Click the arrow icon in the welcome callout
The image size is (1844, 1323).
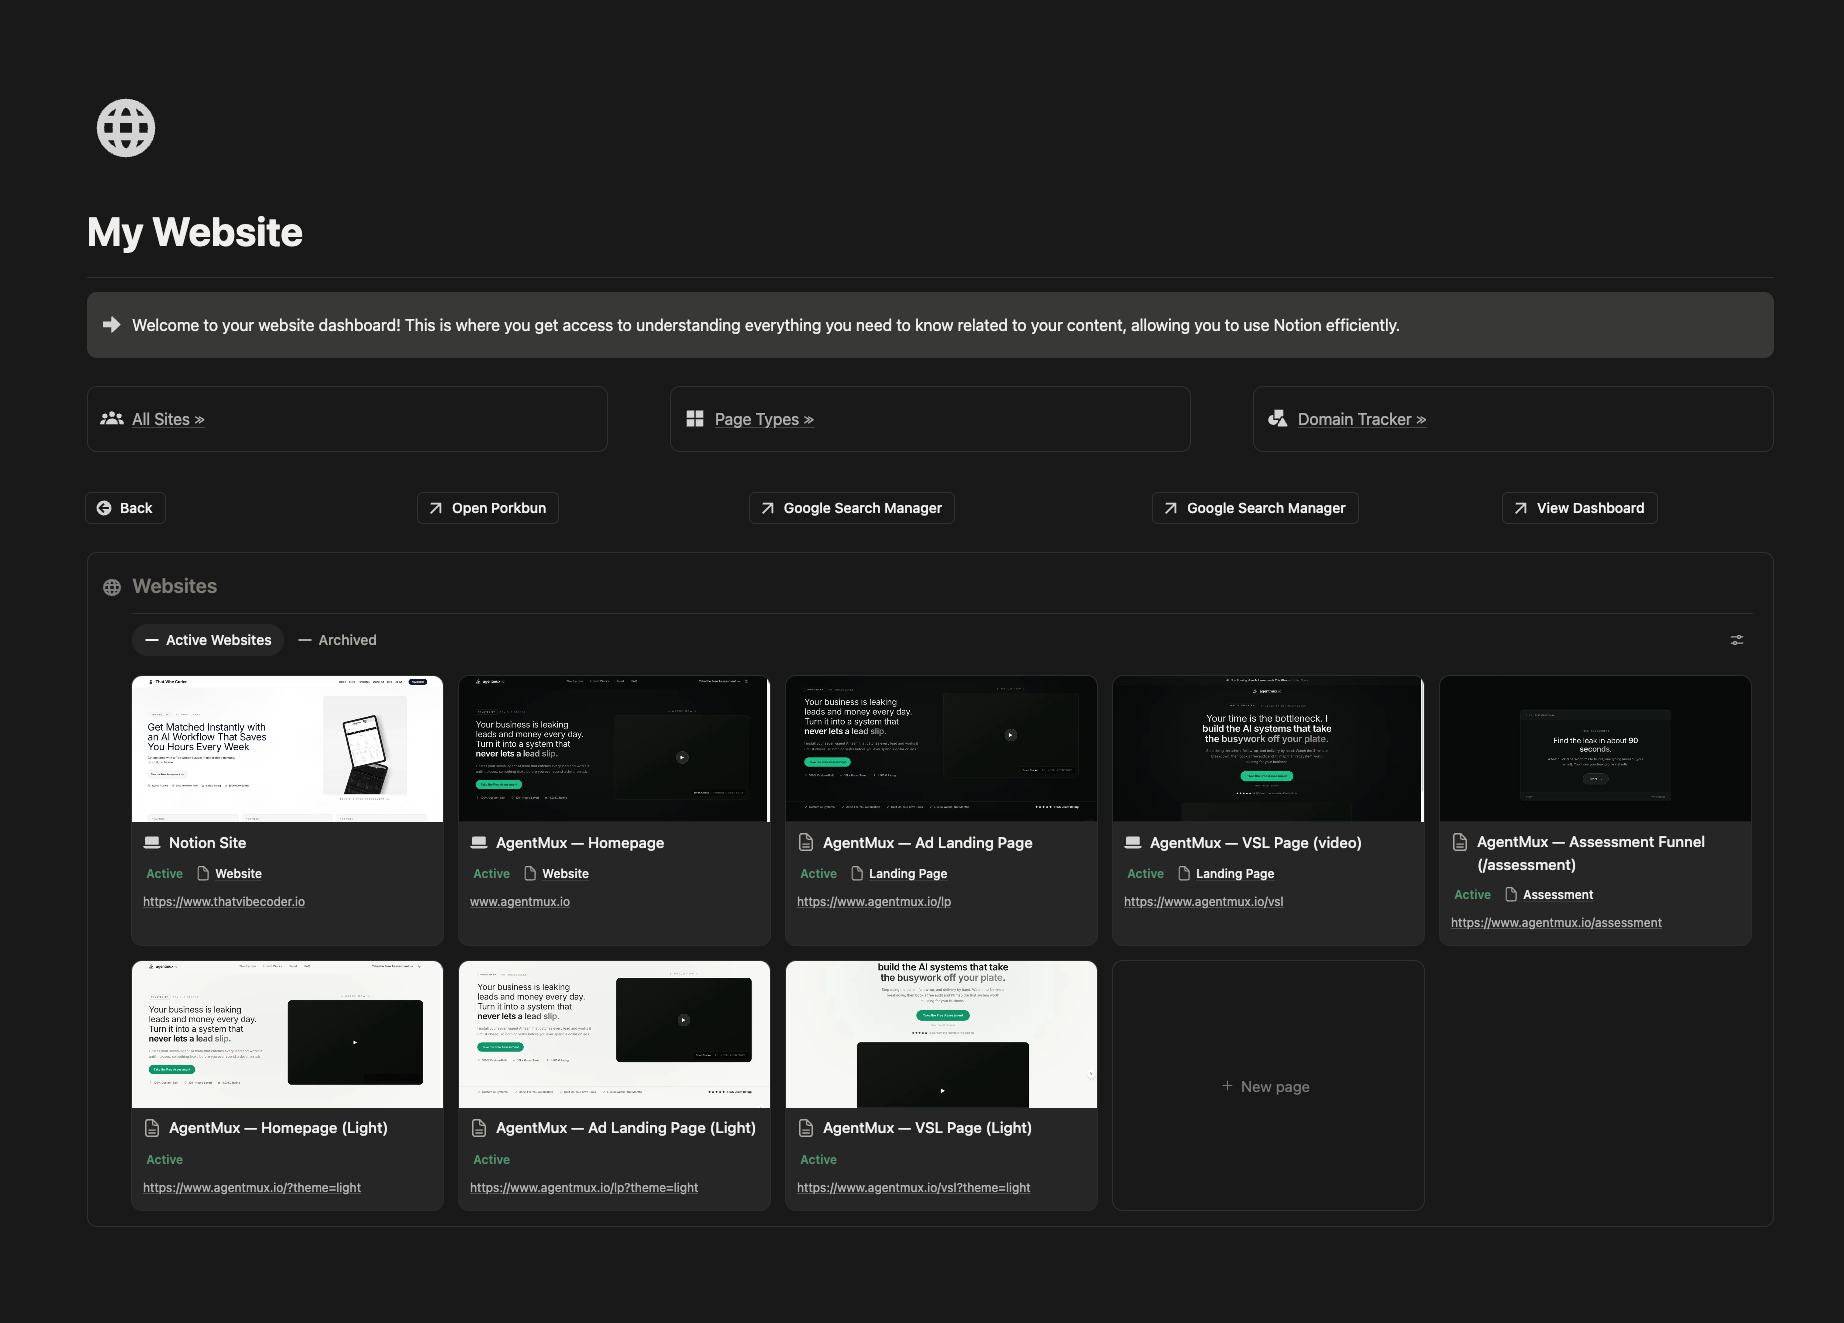111,324
